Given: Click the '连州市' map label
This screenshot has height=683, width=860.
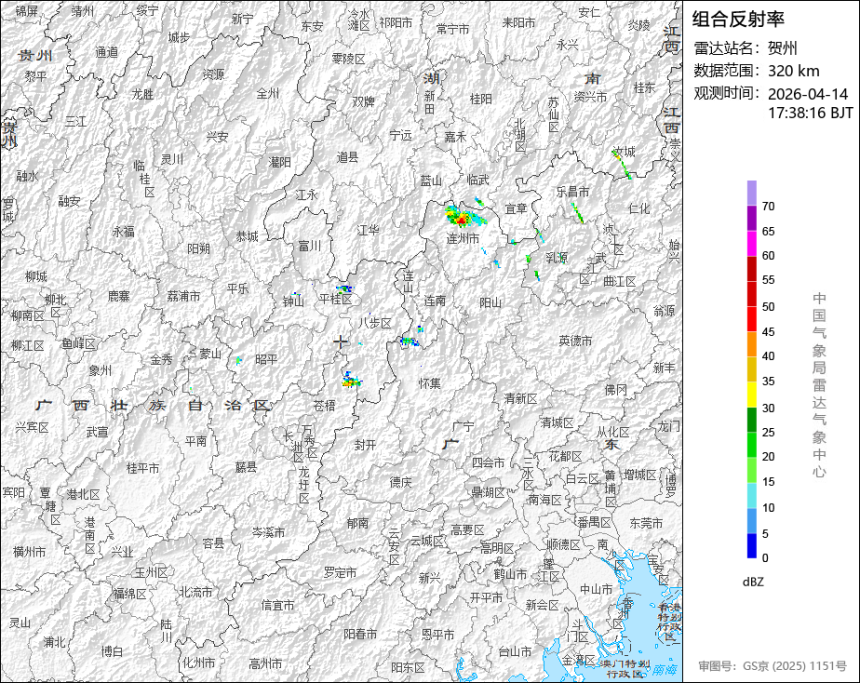Looking at the screenshot, I should 462,239.
